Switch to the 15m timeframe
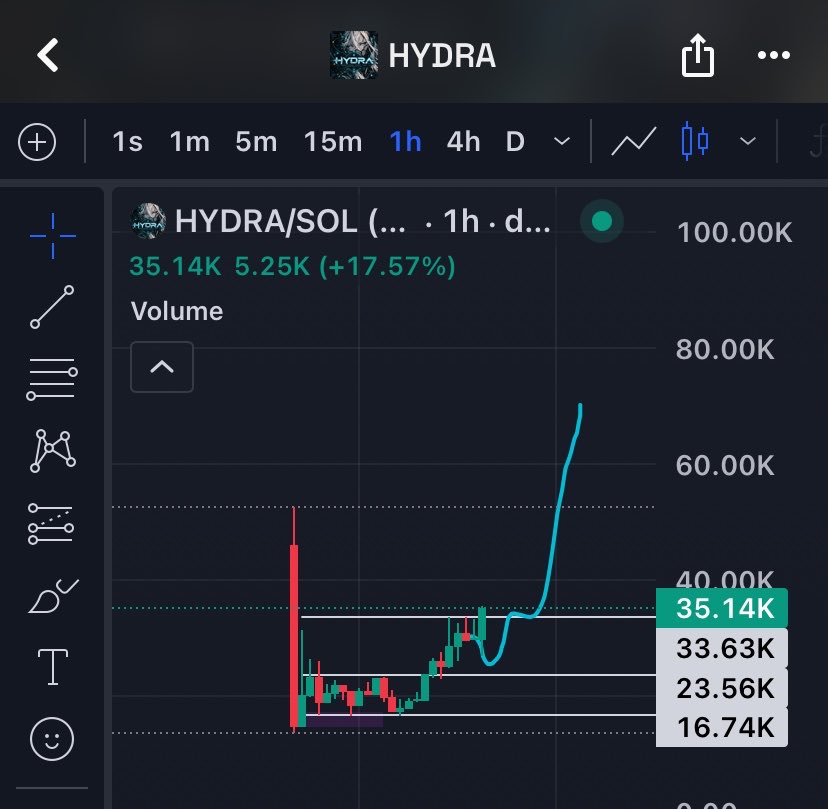This screenshot has width=828, height=809. coord(333,142)
